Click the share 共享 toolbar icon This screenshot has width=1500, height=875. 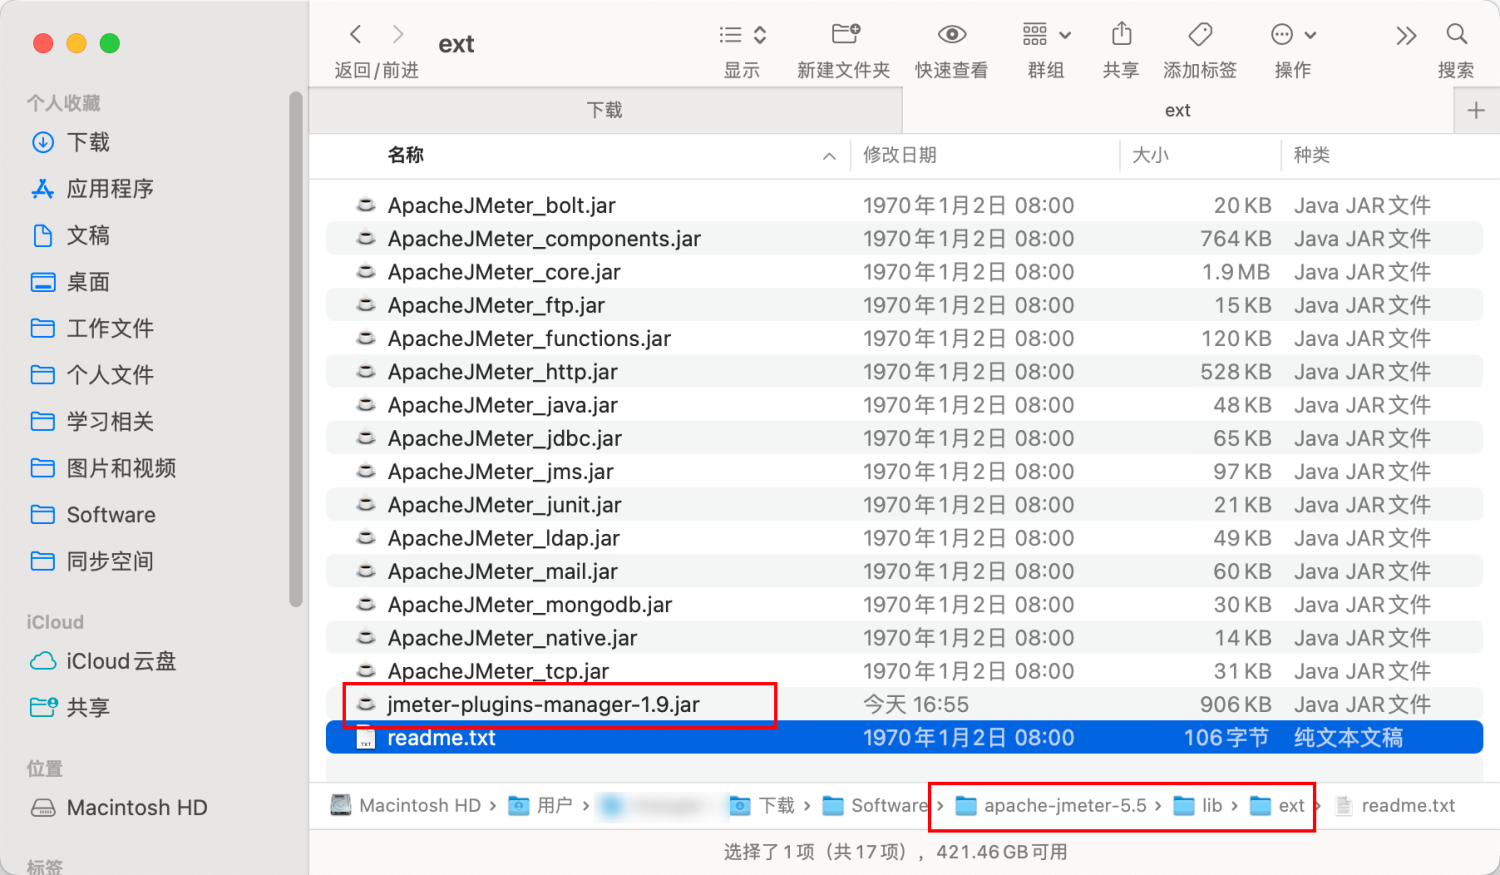(x=1122, y=34)
